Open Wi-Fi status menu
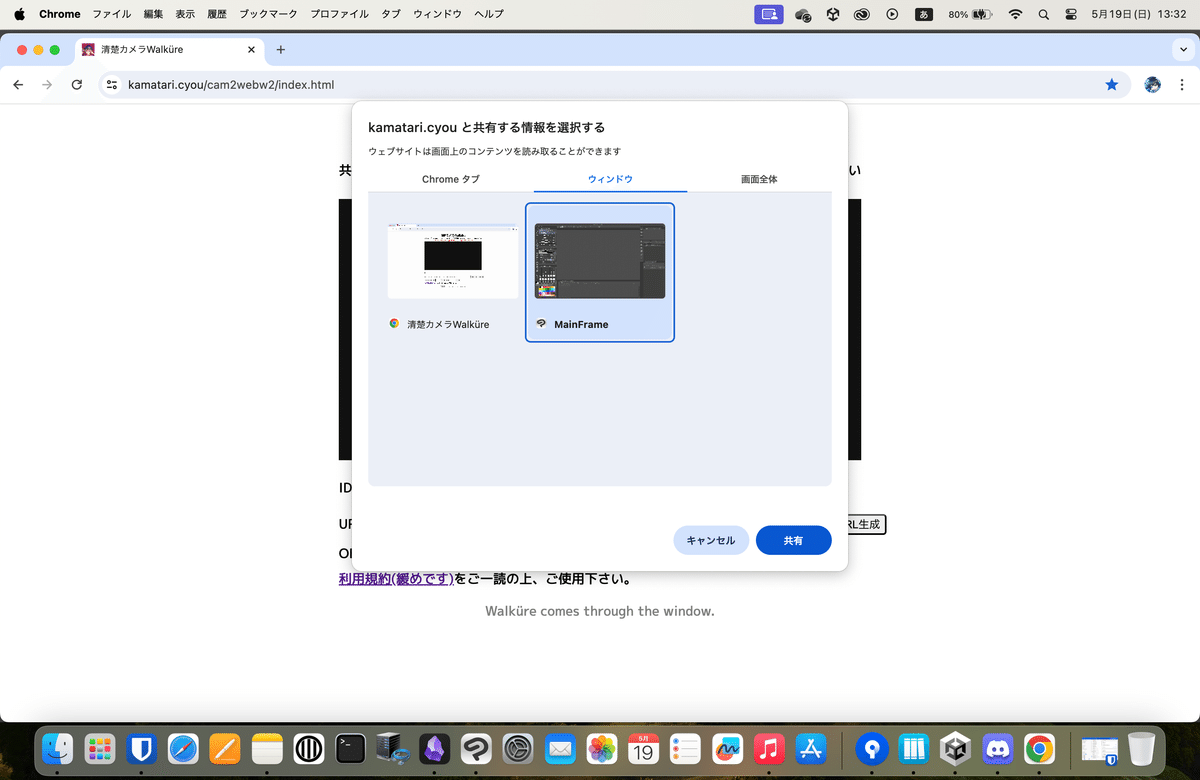The height and width of the screenshot is (780, 1200). 1016,14
